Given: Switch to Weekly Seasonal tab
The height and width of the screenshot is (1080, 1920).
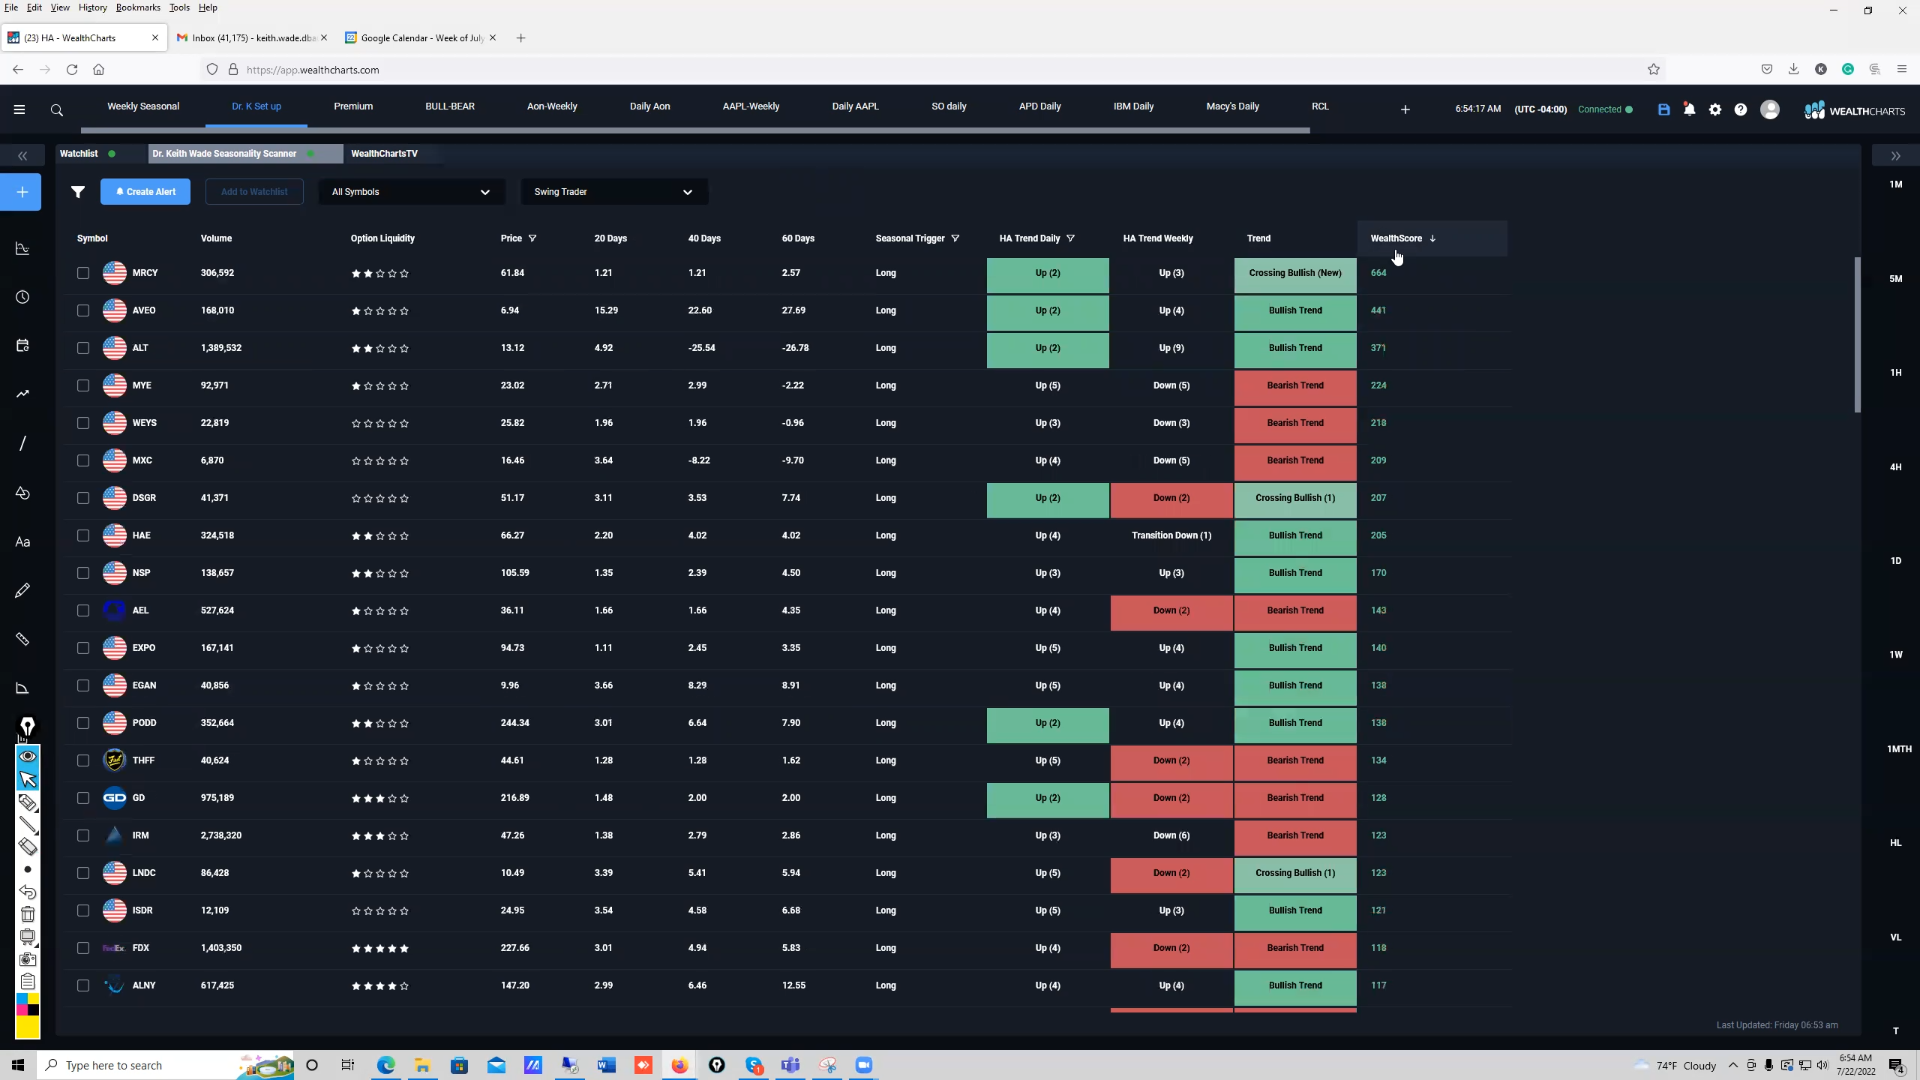Looking at the screenshot, I should (x=143, y=106).
